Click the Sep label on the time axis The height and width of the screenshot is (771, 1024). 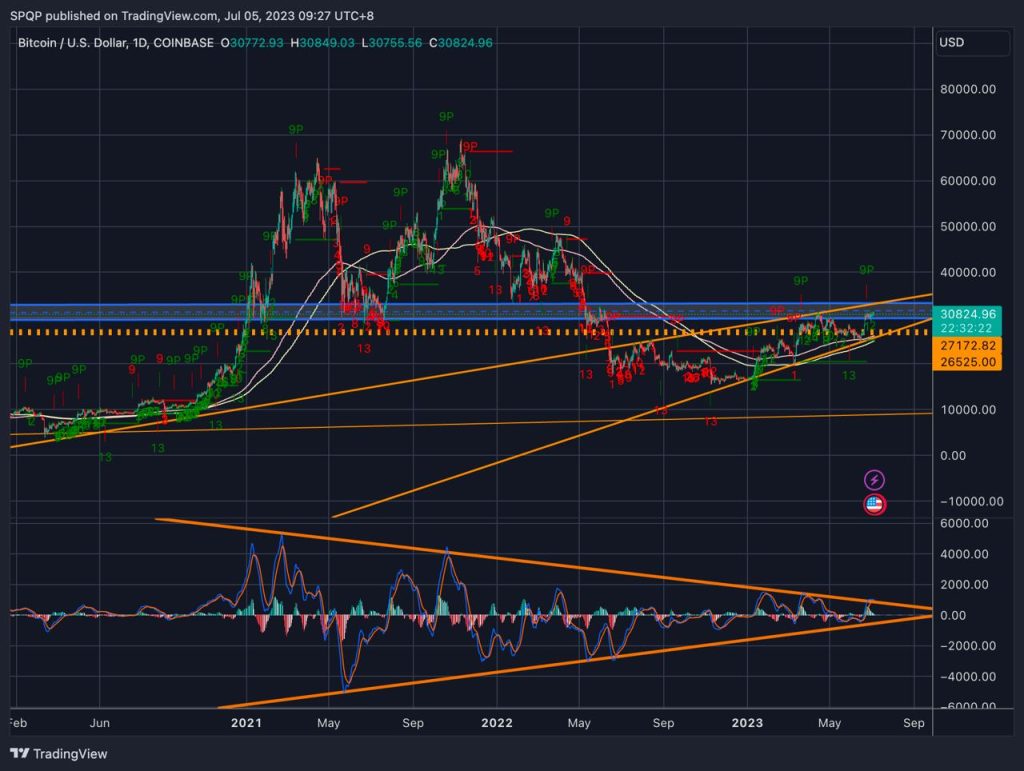click(912, 722)
